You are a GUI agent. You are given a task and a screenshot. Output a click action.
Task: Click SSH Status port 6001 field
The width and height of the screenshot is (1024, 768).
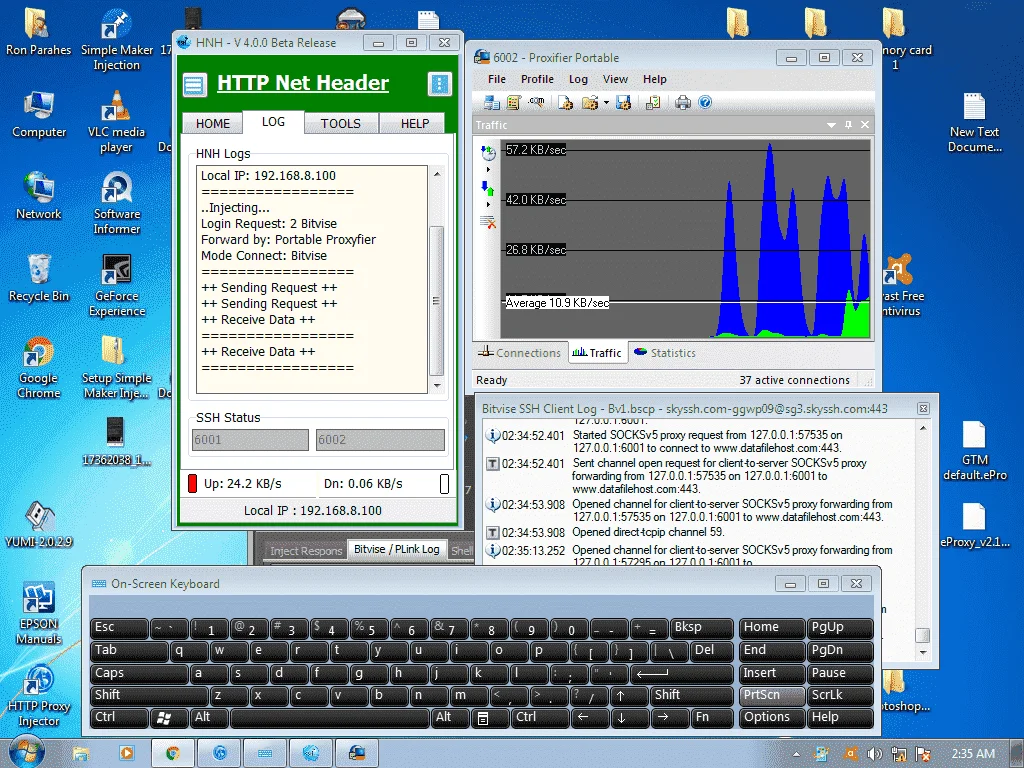pyautogui.click(x=250, y=440)
